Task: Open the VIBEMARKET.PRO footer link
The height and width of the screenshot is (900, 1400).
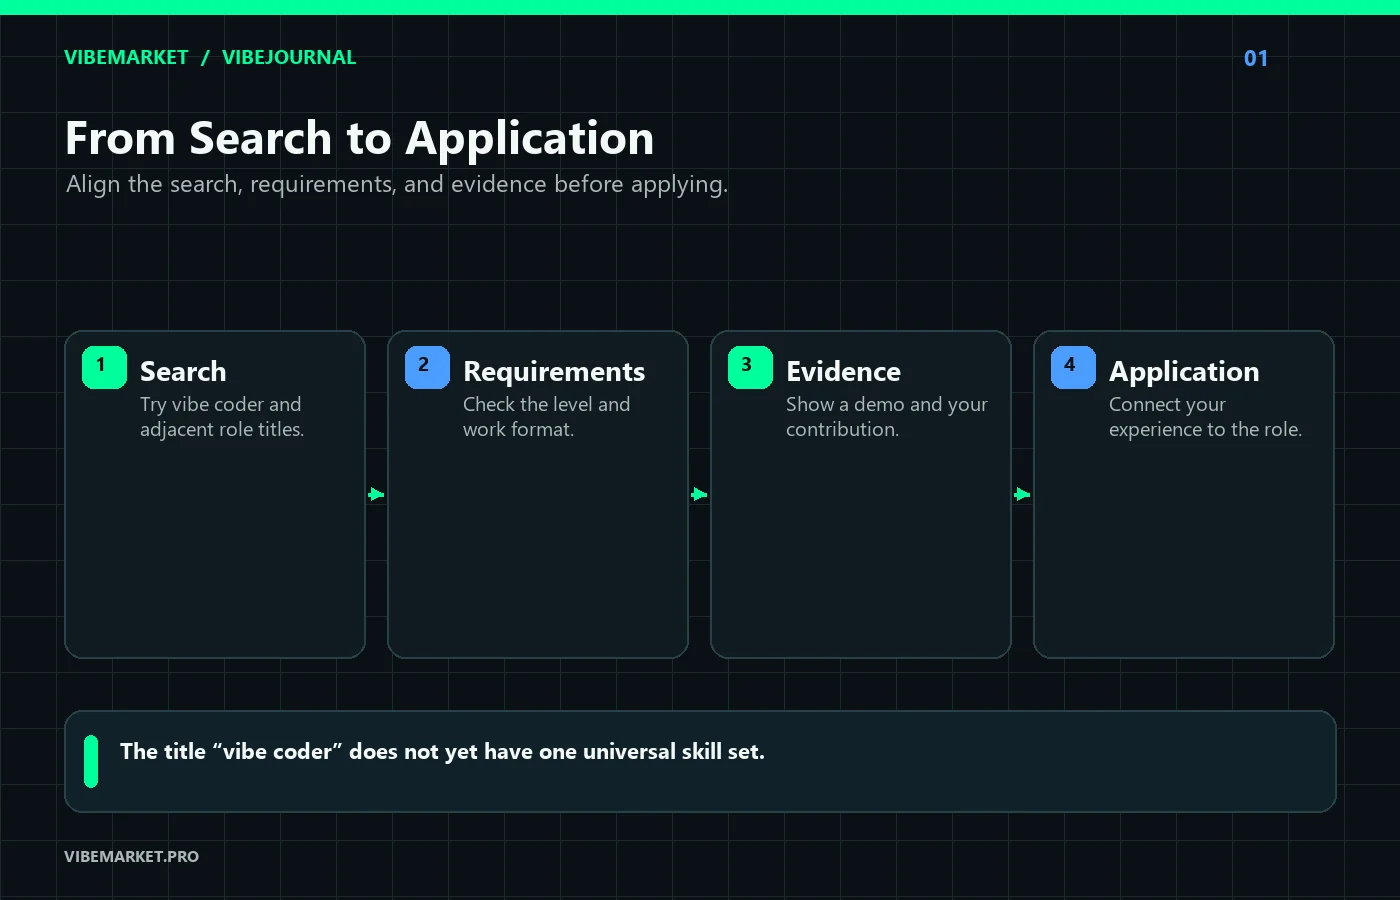Action: [131, 856]
